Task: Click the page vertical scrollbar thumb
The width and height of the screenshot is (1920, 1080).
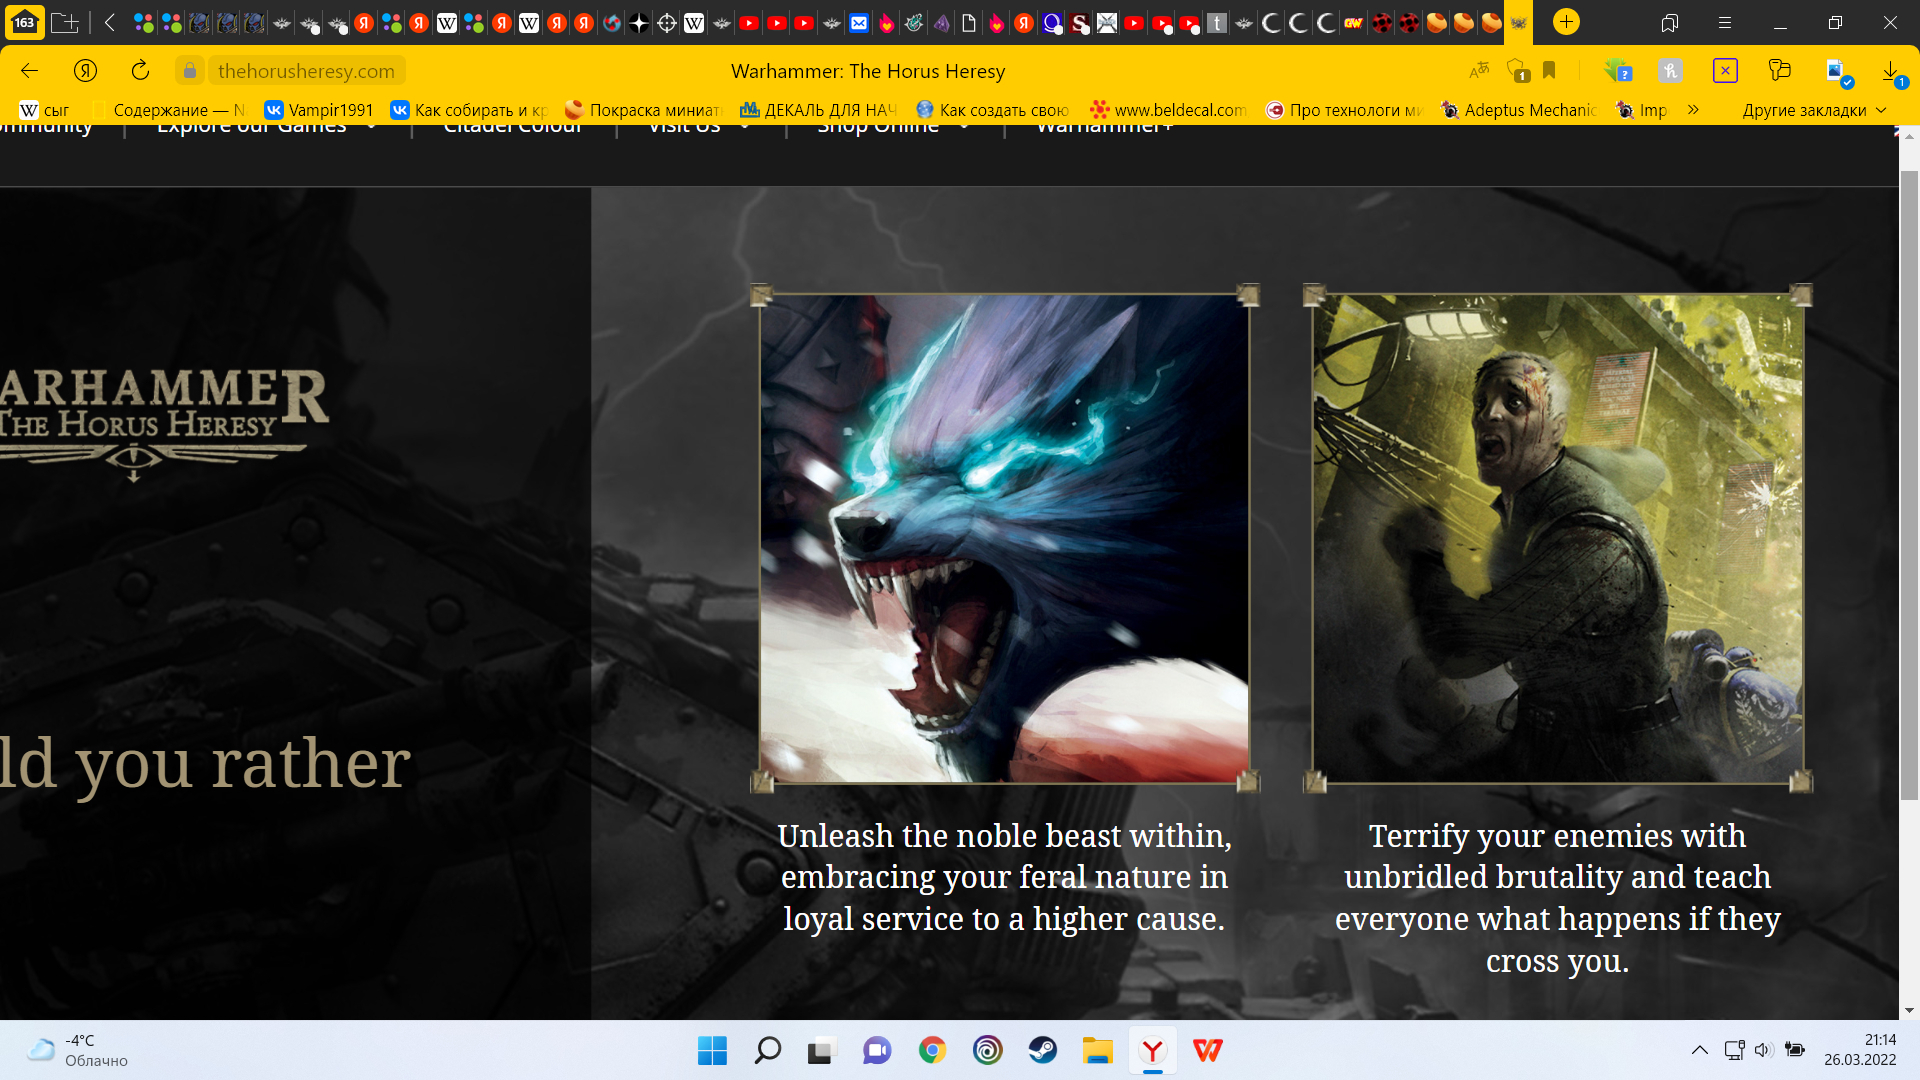Action: 1909,484
